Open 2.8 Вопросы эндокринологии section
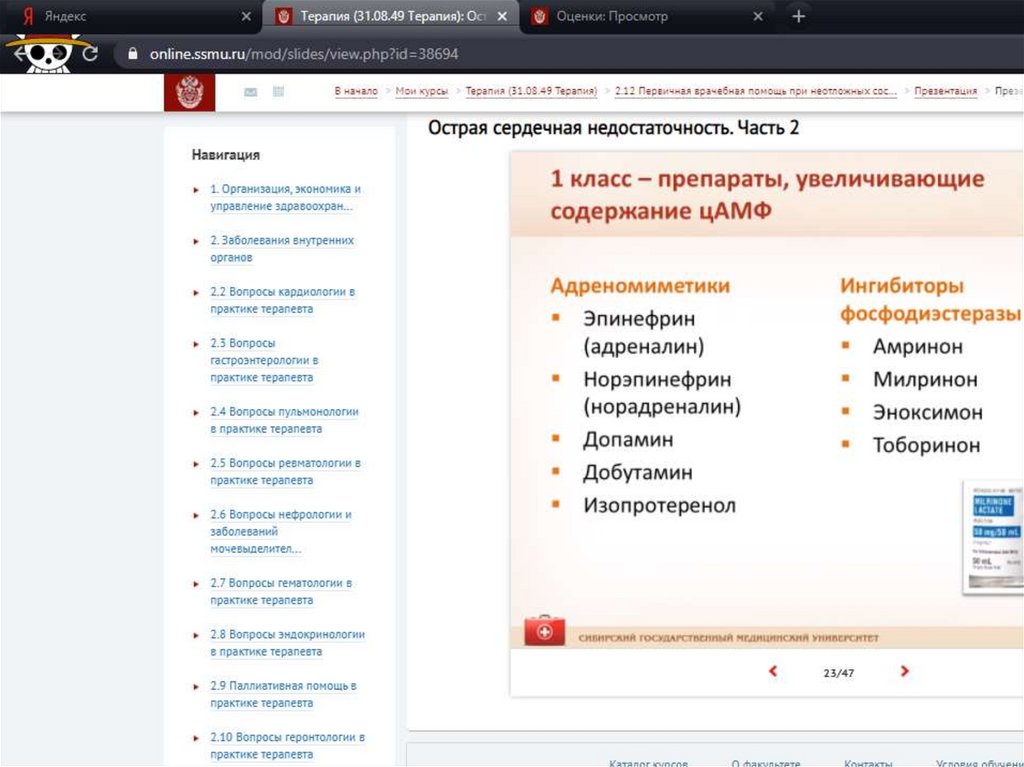This screenshot has width=1024, height=767. (287, 643)
